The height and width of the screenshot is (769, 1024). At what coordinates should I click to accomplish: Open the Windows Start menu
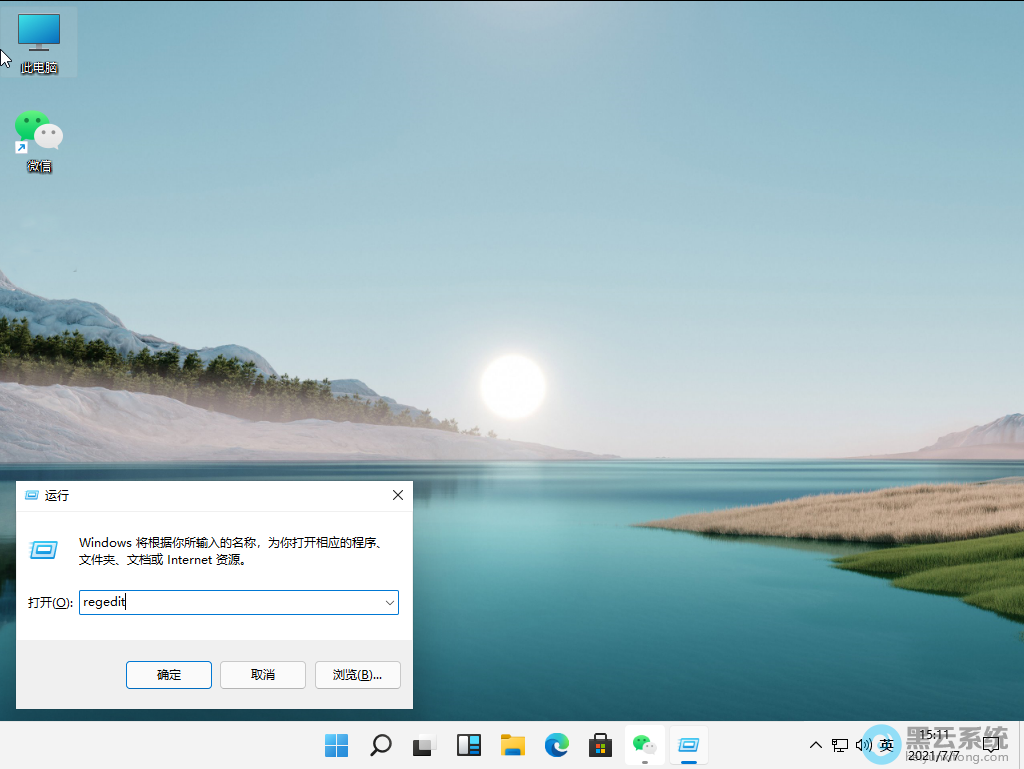coord(337,745)
